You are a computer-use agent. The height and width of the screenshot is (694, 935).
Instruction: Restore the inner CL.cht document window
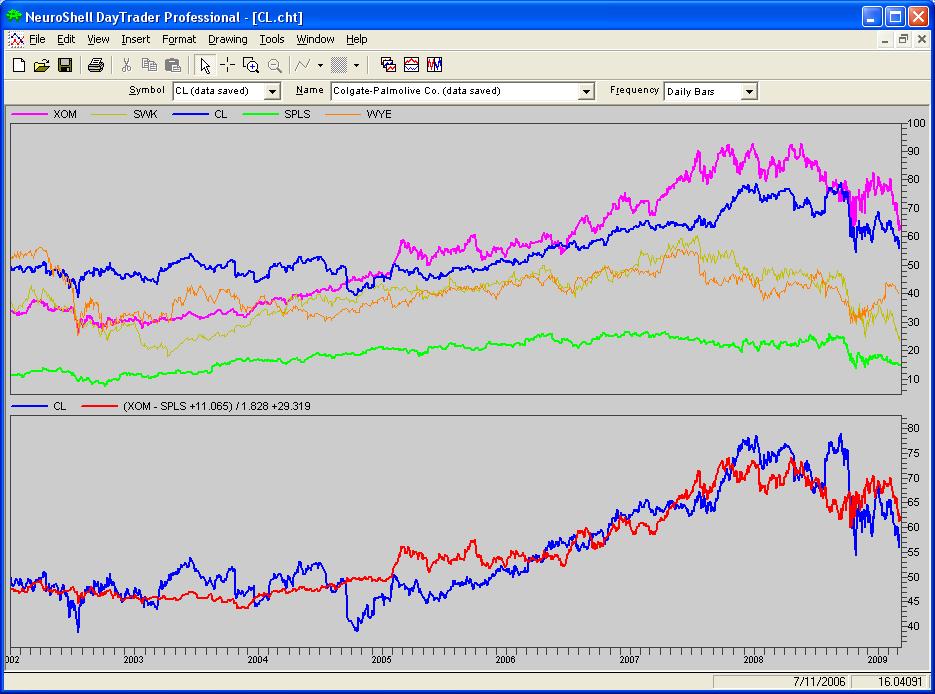pos(903,39)
